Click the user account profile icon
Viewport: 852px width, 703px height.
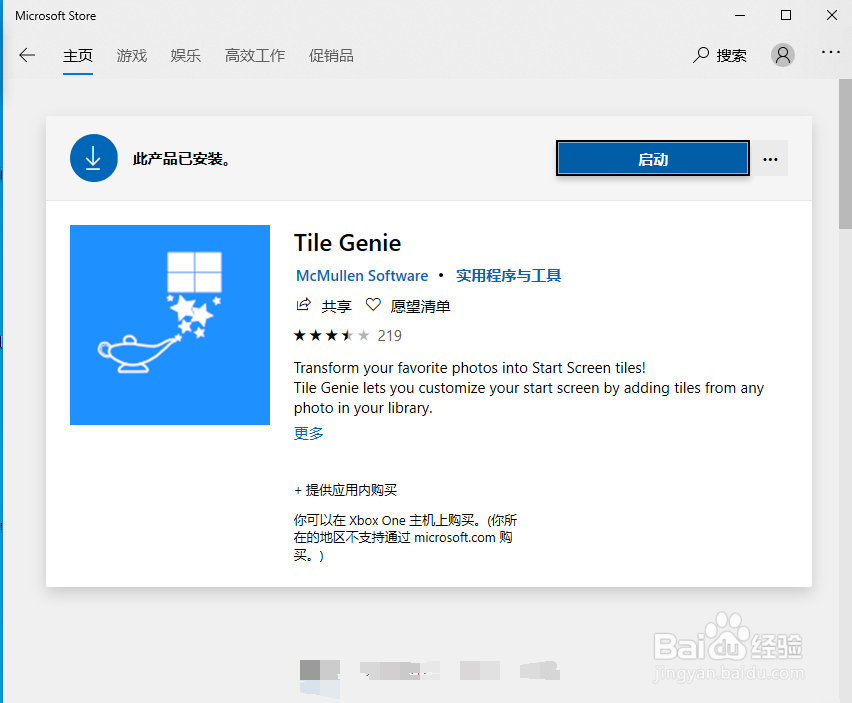[783, 55]
